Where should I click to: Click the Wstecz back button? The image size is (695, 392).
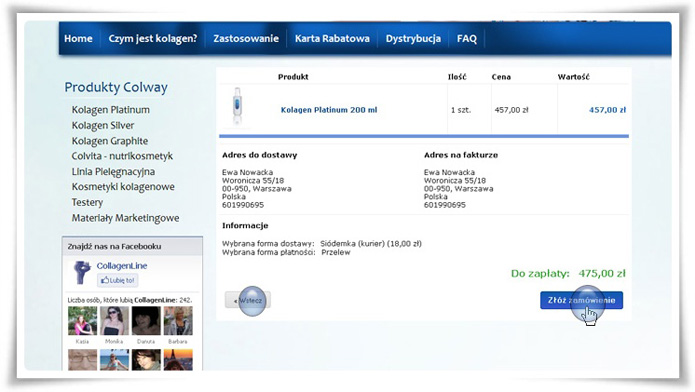(x=248, y=301)
